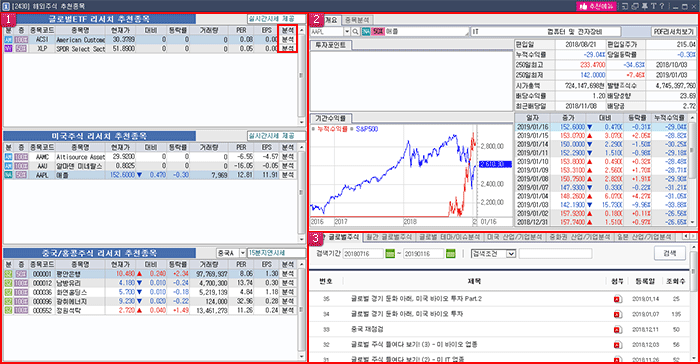This screenshot has width=700, height=364.
Task: Click the link window icon in title bar
Action: pyautogui.click(x=635, y=6)
